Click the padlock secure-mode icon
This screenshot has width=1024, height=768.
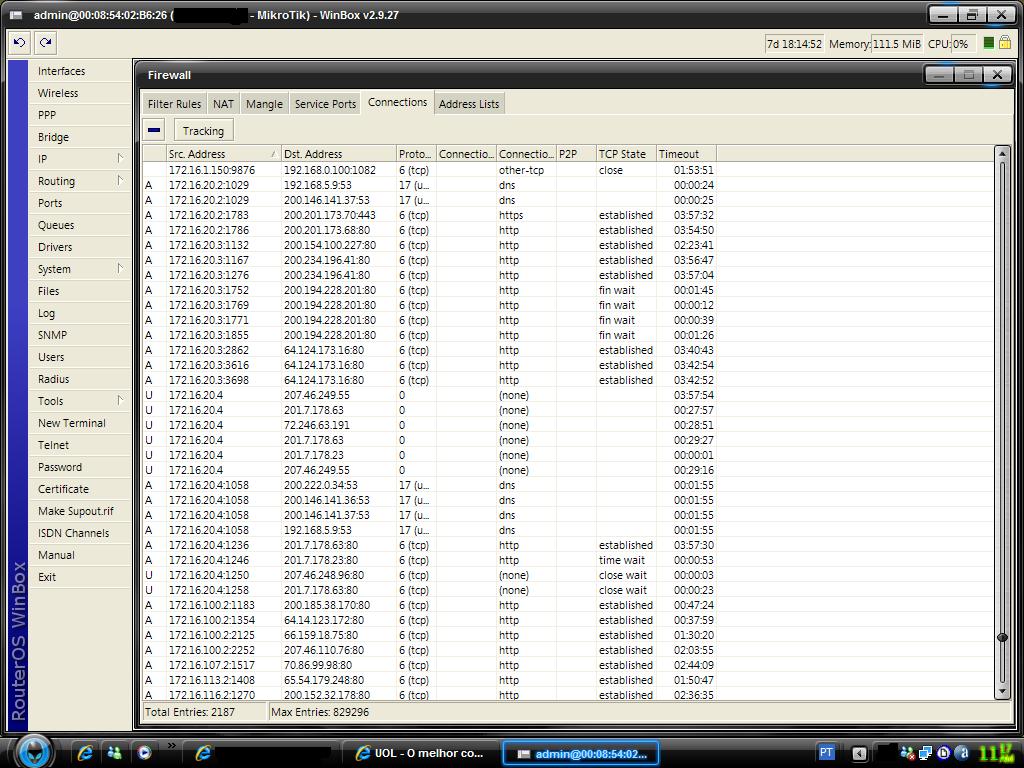tap(1005, 43)
